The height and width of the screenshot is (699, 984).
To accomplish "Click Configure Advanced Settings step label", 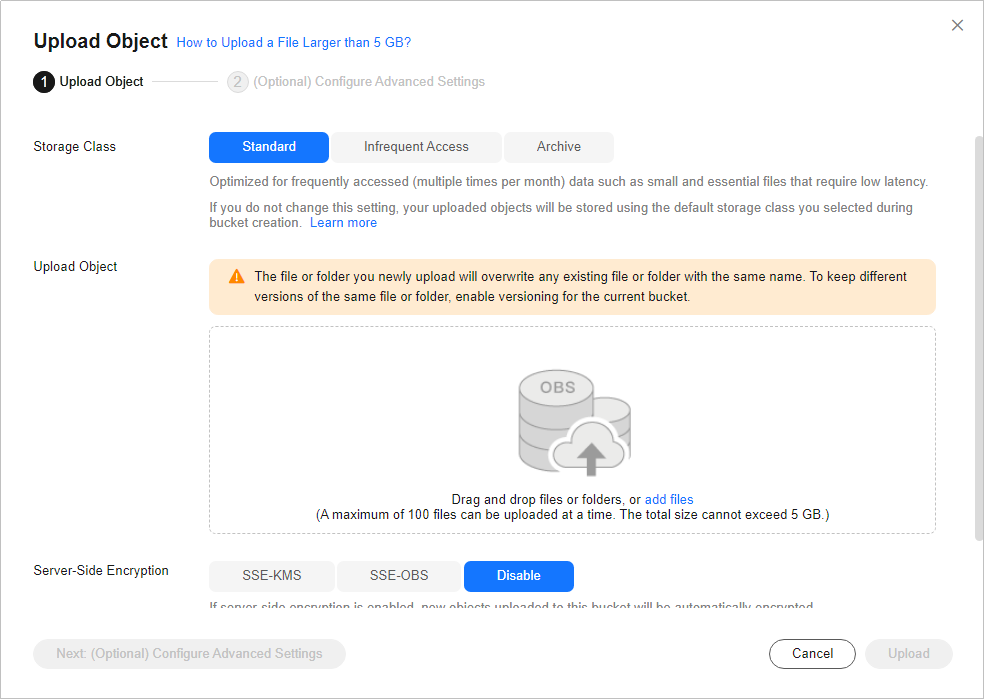I will 369,82.
